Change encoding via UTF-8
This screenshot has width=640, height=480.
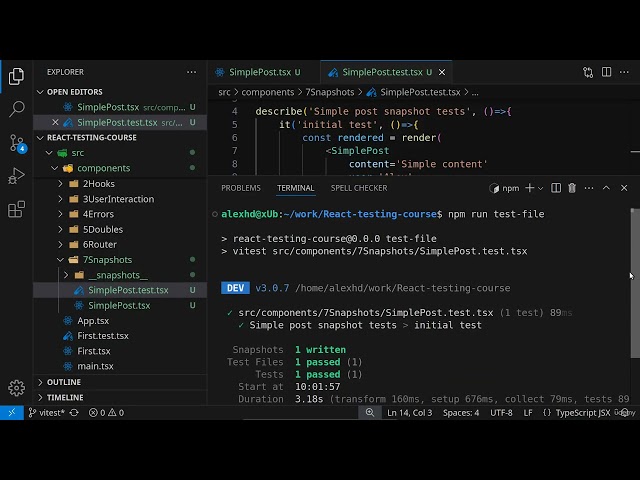501,413
